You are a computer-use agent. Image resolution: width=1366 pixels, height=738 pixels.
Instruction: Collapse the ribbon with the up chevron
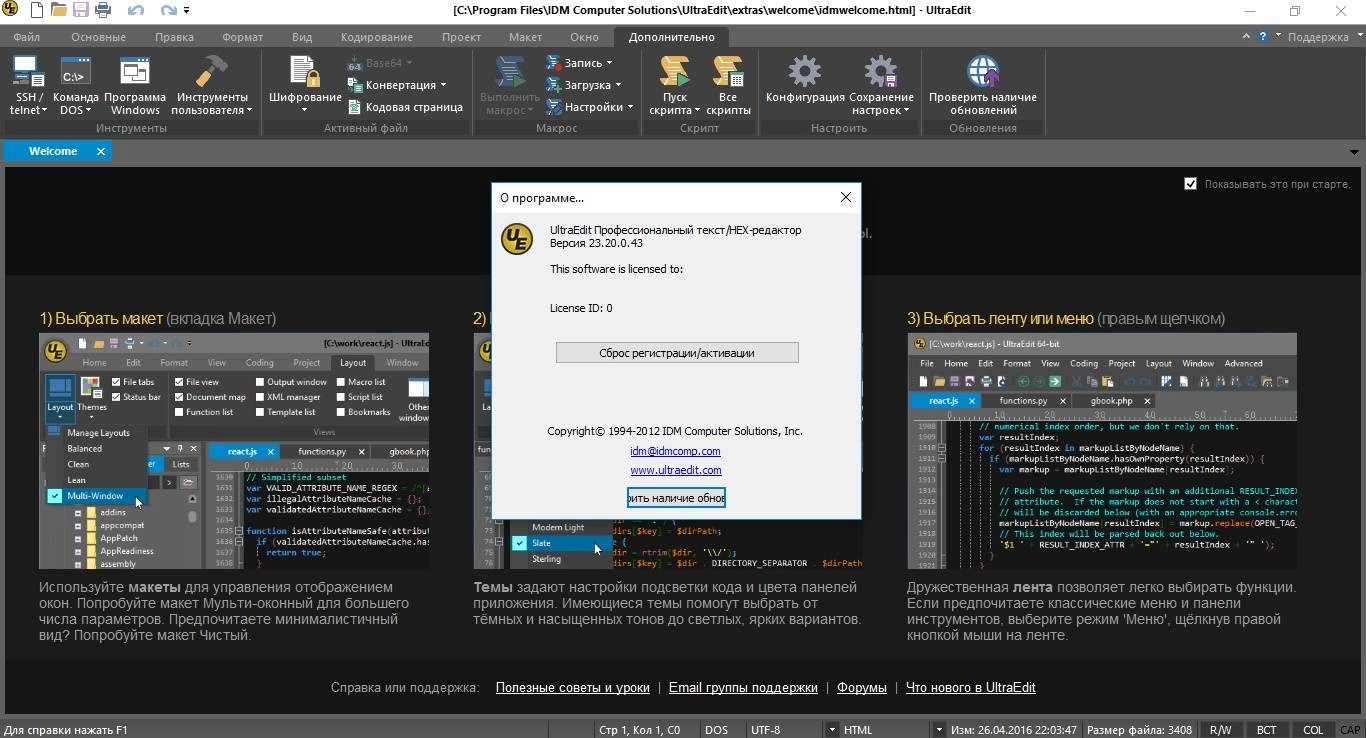[x=1247, y=36]
